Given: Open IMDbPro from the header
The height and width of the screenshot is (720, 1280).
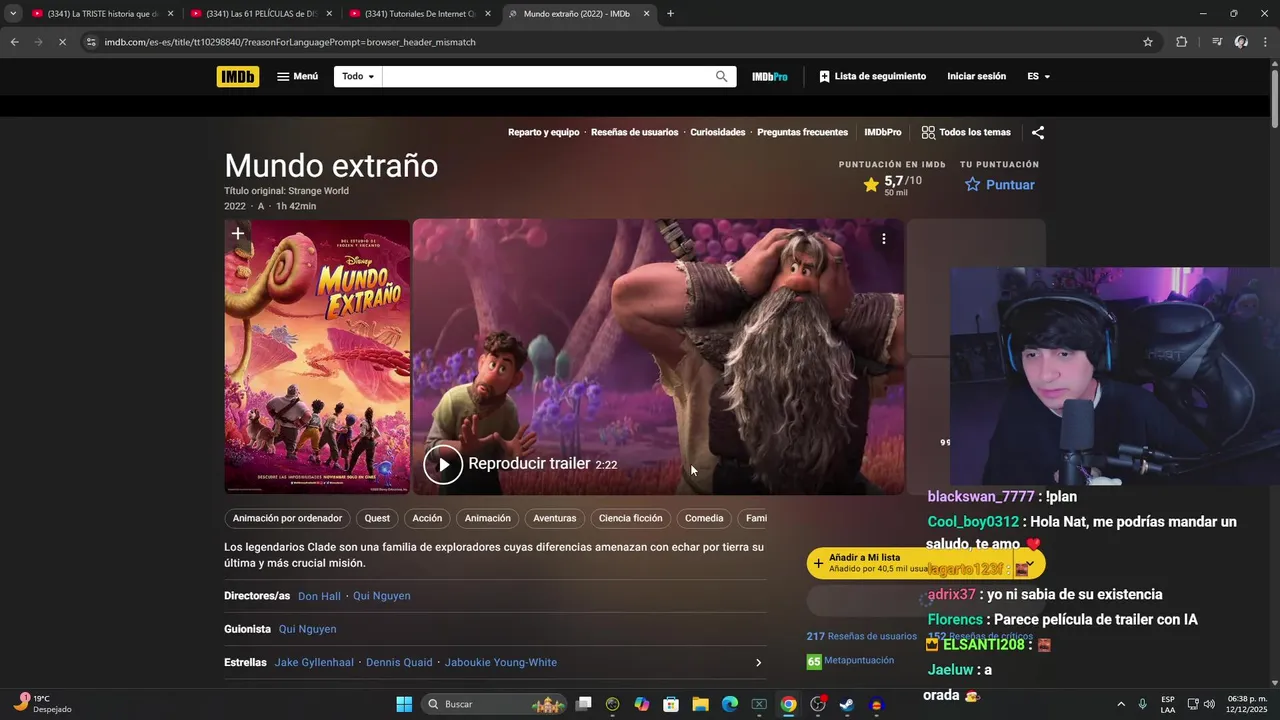Looking at the screenshot, I should (770, 76).
